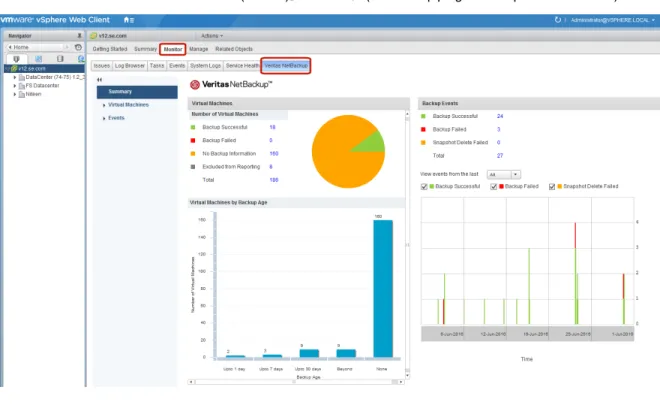Viewport: 660px width, 411px height.
Task: Collapse the plug-in side menu with double arrow
Action: click(x=99, y=80)
